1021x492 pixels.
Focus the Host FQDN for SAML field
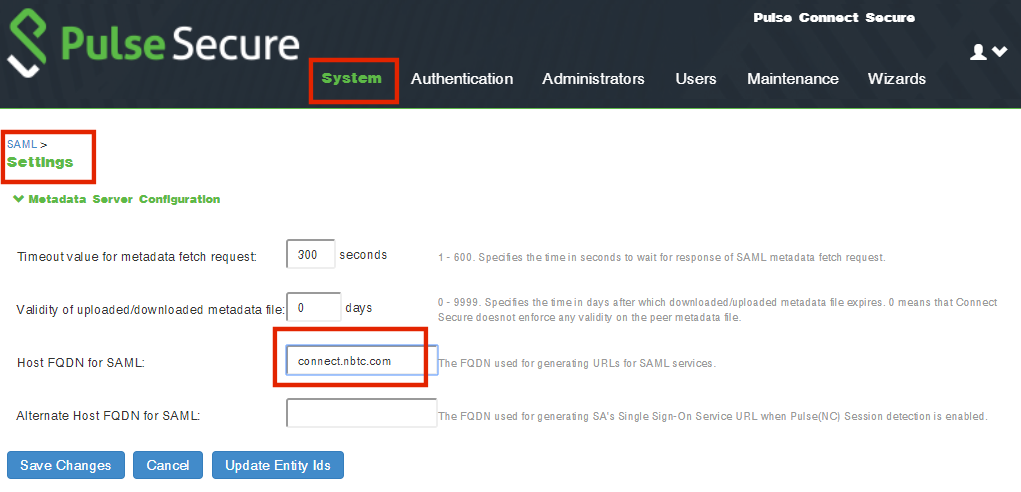point(361,361)
